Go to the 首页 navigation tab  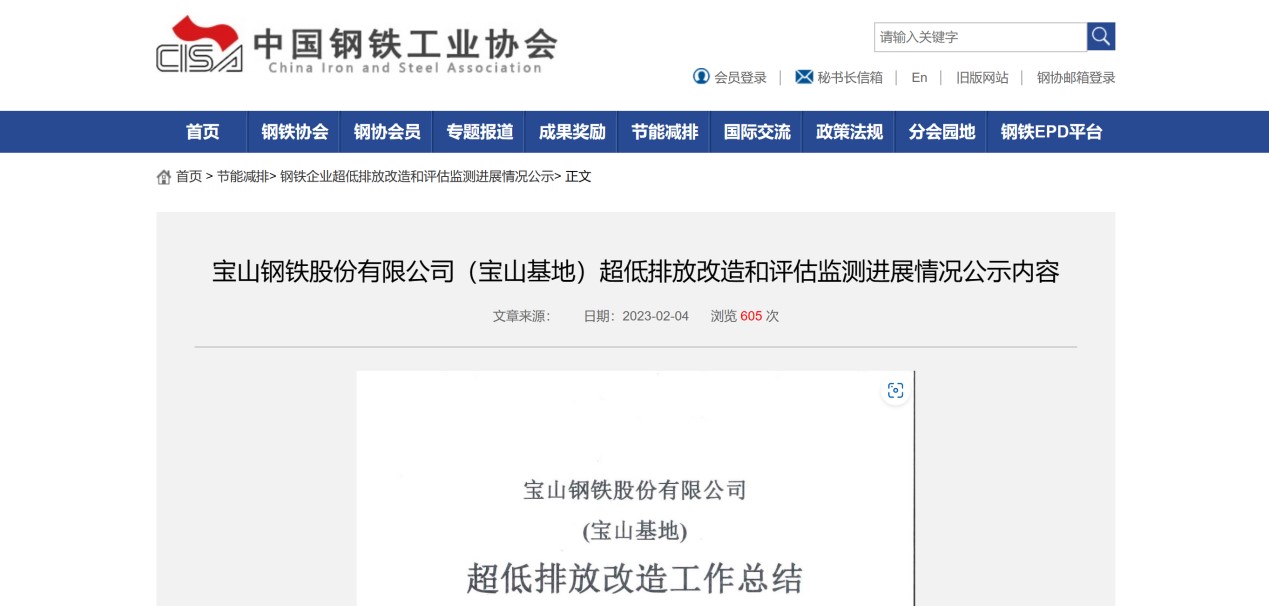point(202,132)
